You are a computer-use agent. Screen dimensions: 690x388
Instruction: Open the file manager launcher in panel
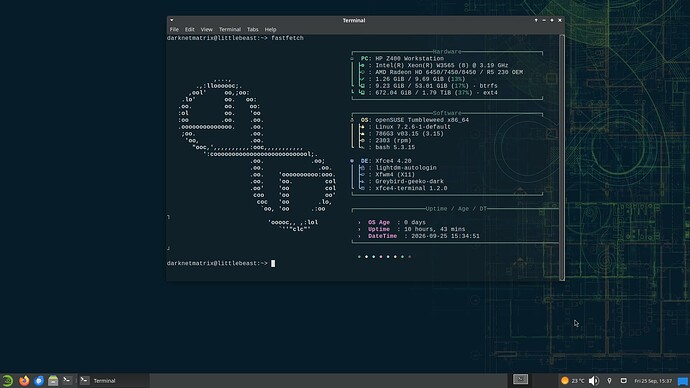[x=53, y=381]
